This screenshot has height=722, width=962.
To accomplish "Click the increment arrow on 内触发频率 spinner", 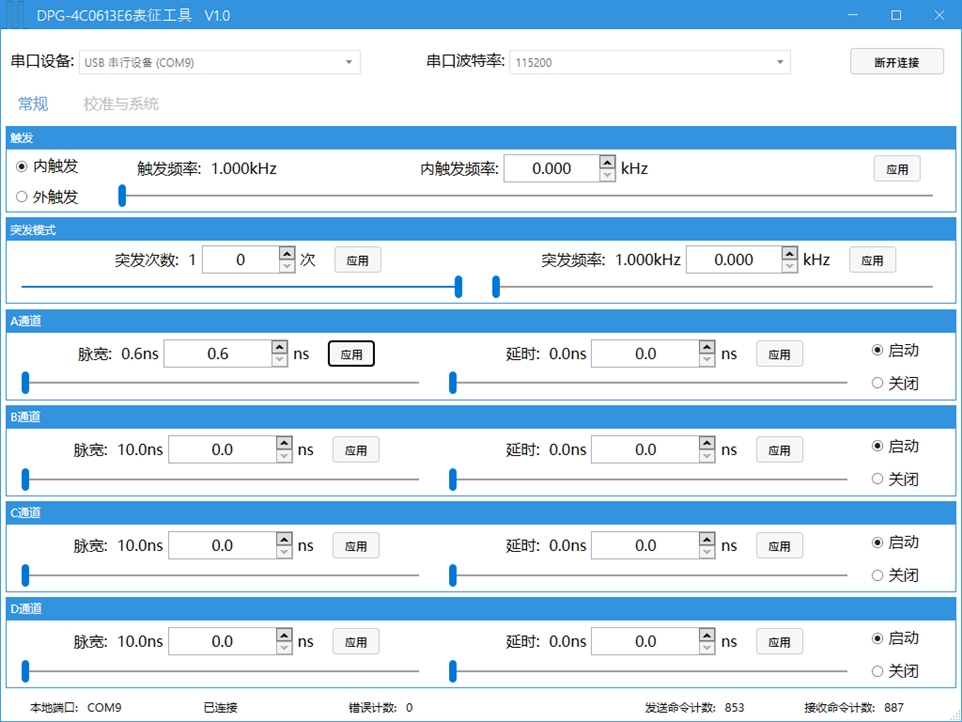I will click(606, 163).
